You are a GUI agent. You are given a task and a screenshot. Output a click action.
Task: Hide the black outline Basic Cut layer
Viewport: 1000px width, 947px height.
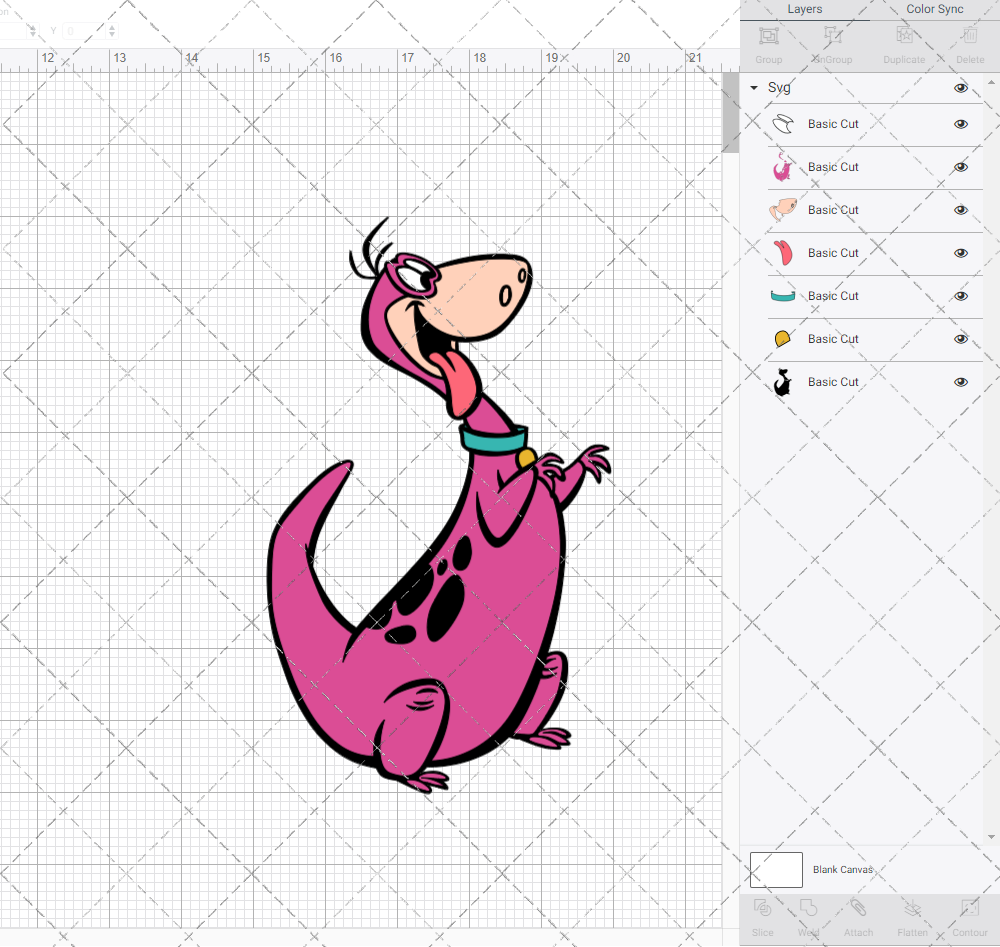[x=961, y=382]
